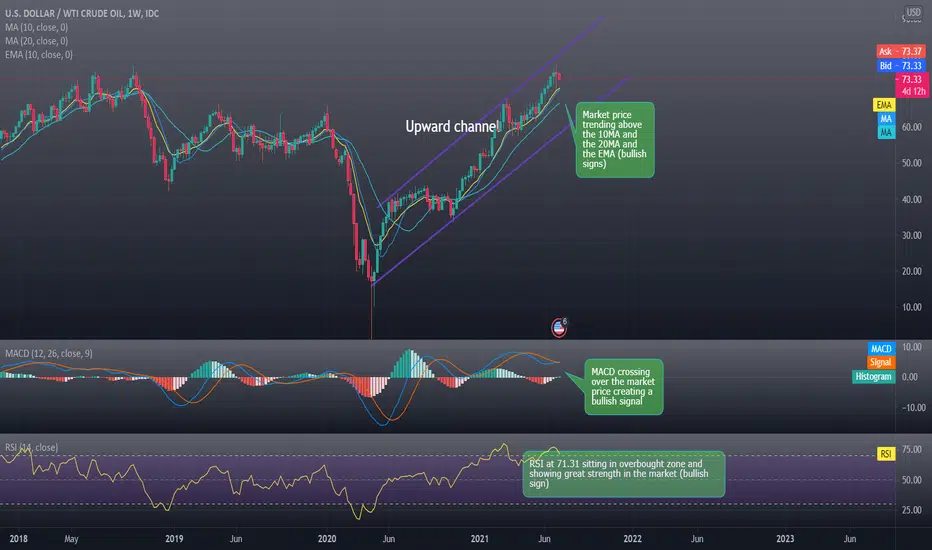The width and height of the screenshot is (932, 550).
Task: Click the 75.00 RSI axis label
Action: [912, 450]
